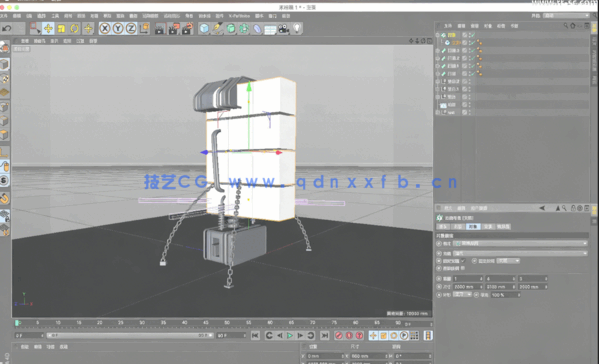Select the last Effectors tab in attributes
This screenshot has height=364, width=599.
click(x=503, y=226)
